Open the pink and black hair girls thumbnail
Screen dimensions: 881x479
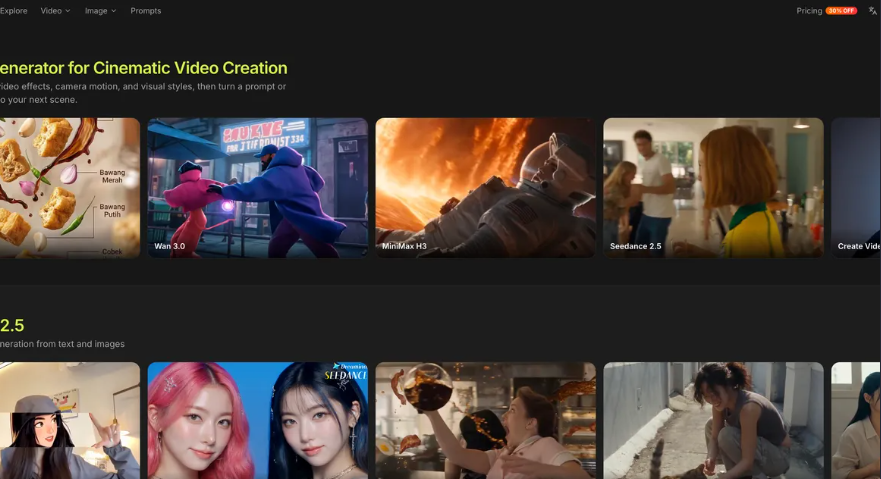click(x=258, y=421)
